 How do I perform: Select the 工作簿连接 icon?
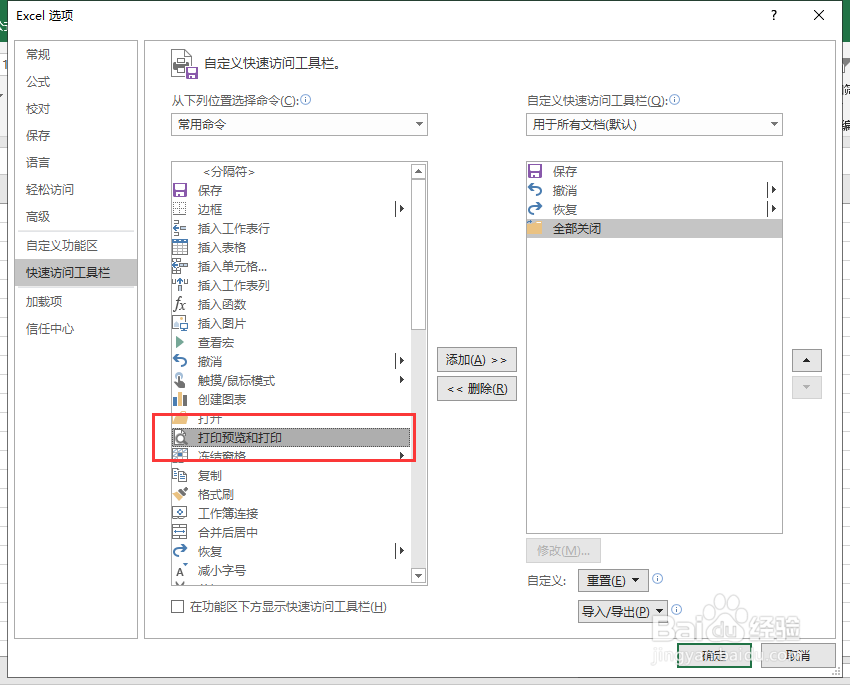click(x=179, y=513)
